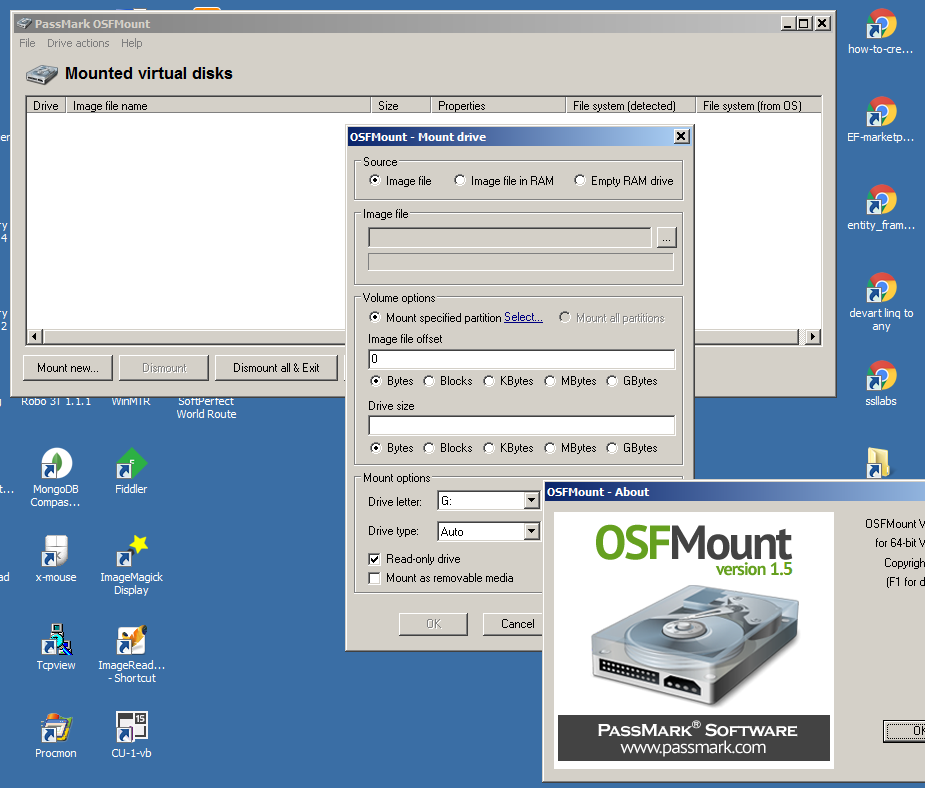The image size is (925, 788).
Task: Set drive size unit to GBytes
Action: pyautogui.click(x=612, y=448)
